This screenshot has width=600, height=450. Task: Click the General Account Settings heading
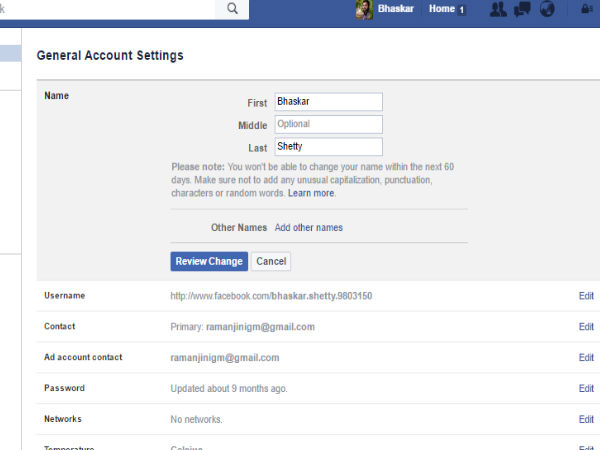point(110,55)
